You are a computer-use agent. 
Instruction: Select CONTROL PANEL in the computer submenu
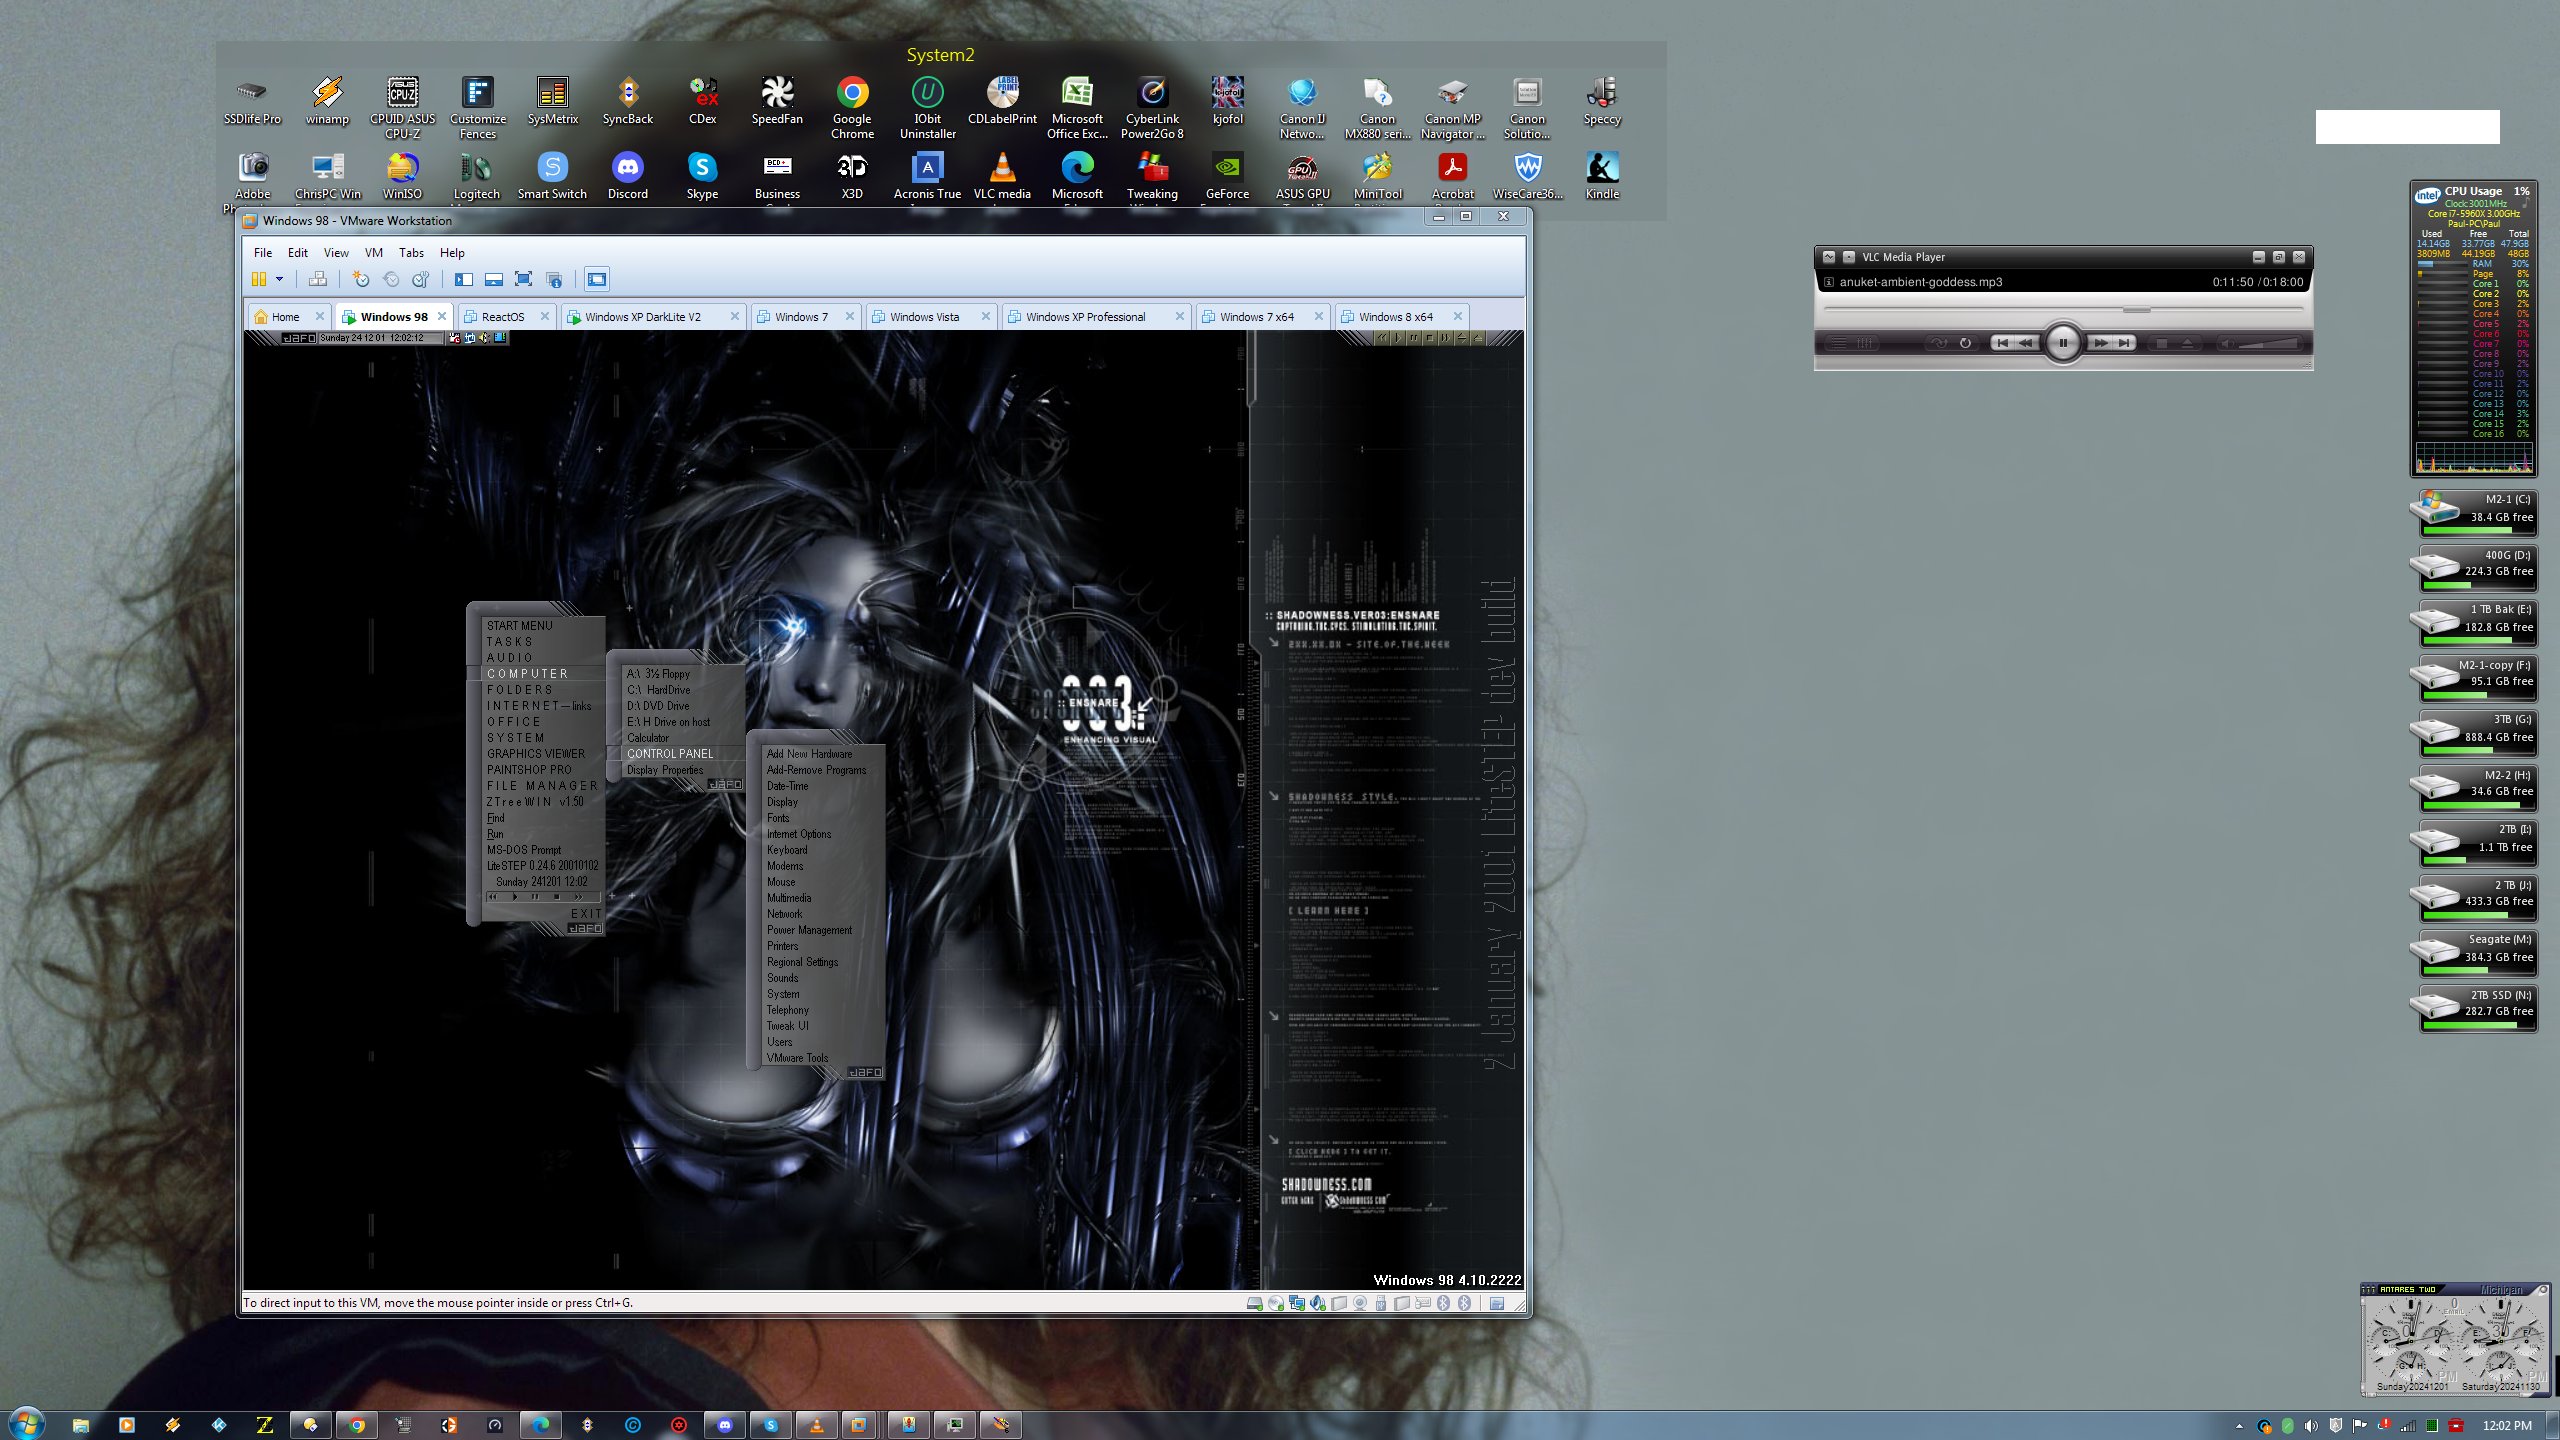pyautogui.click(x=670, y=754)
